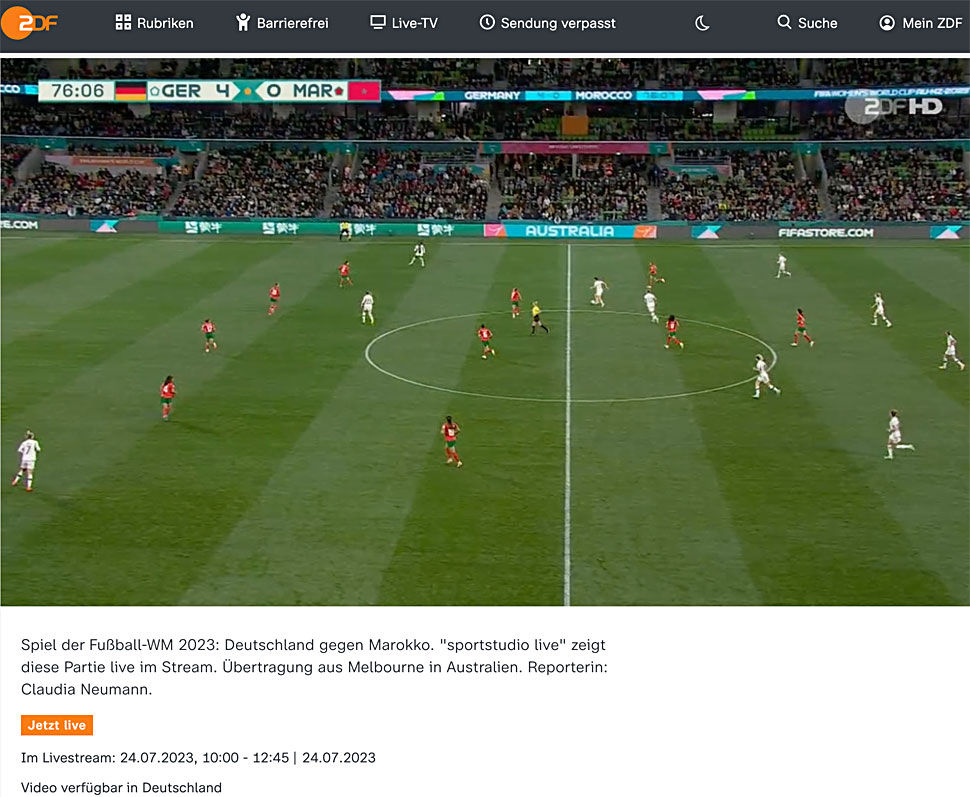Screen dimensions: 970x797
Task: Click the orange Jetzt live badge
Action: (57, 725)
